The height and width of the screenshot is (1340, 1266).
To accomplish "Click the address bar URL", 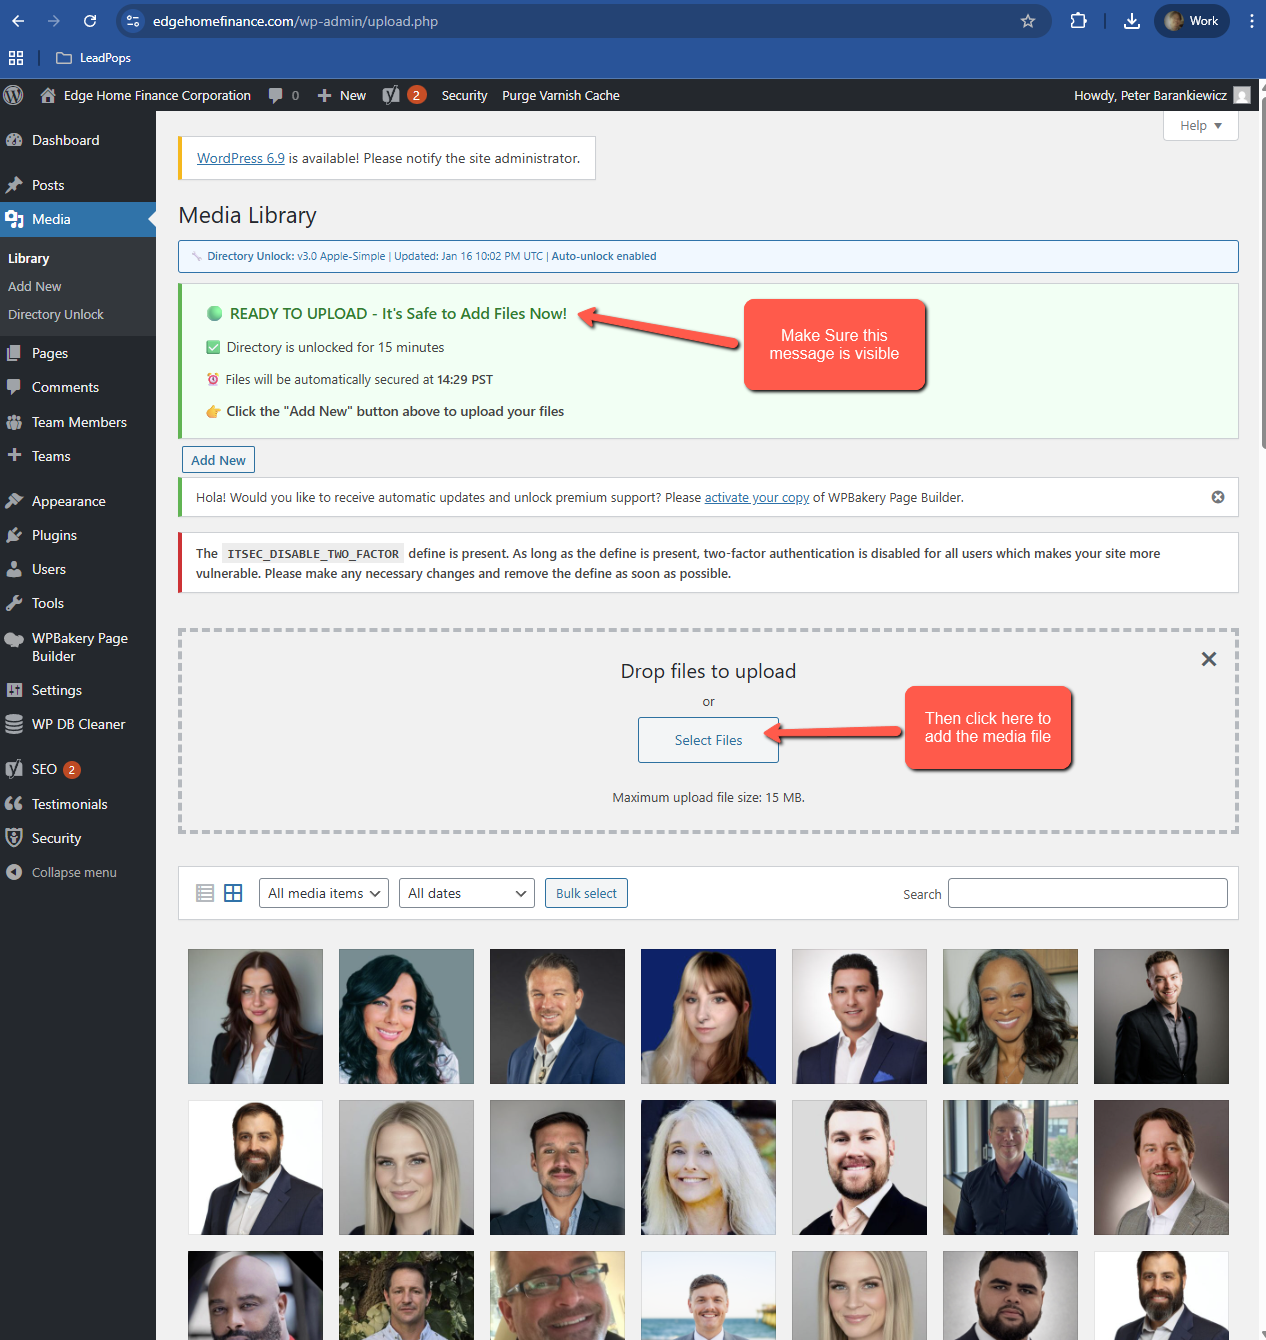I will (x=296, y=21).
